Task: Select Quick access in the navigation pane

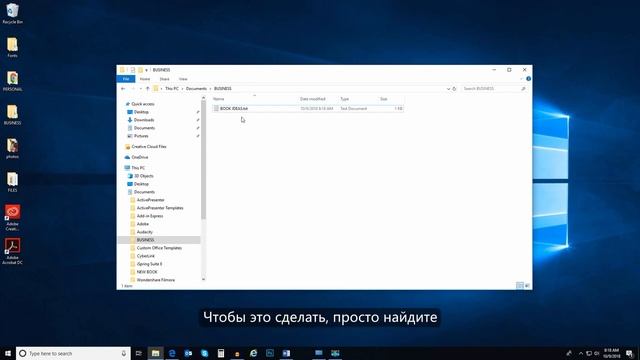Action: point(142,104)
